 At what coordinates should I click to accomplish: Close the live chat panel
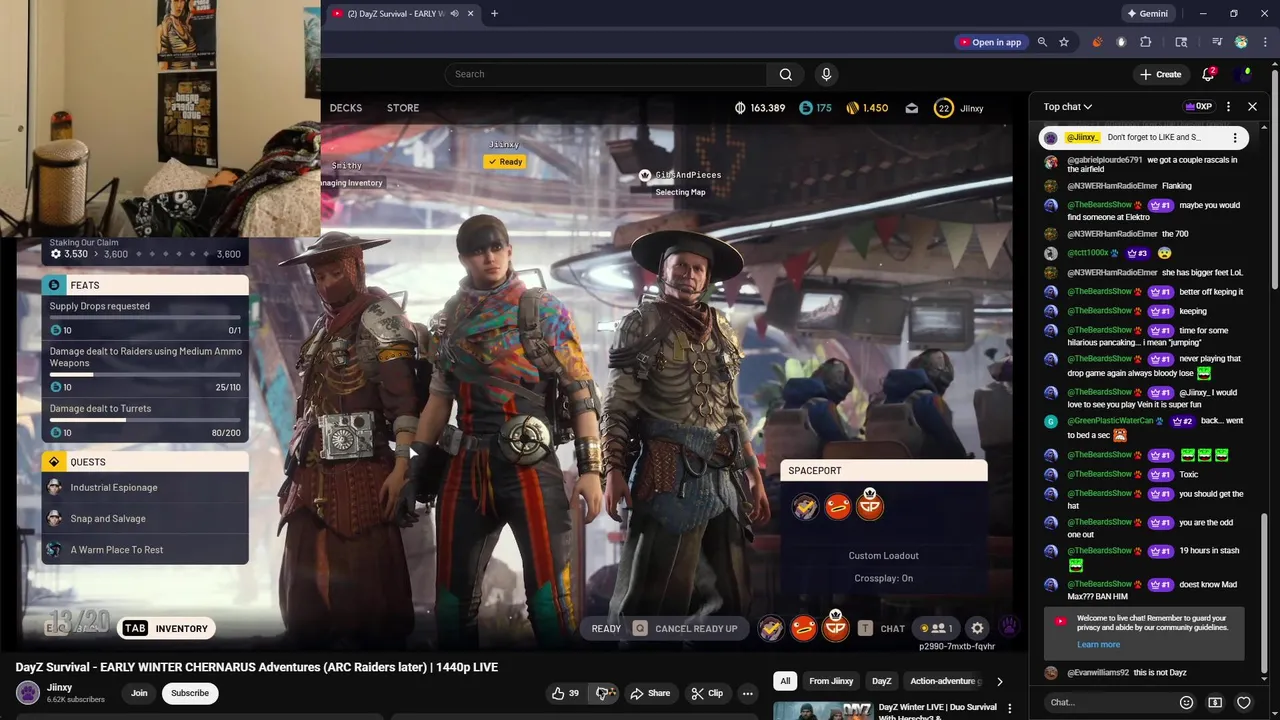(x=1252, y=107)
